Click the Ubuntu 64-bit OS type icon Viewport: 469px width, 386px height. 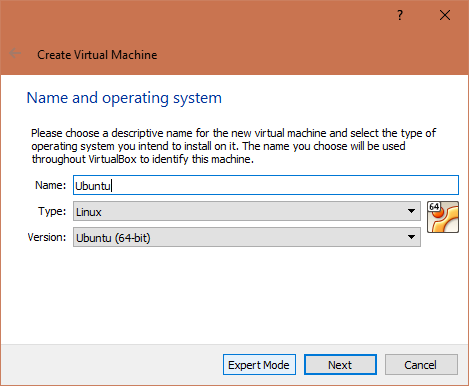pyautogui.click(x=443, y=217)
